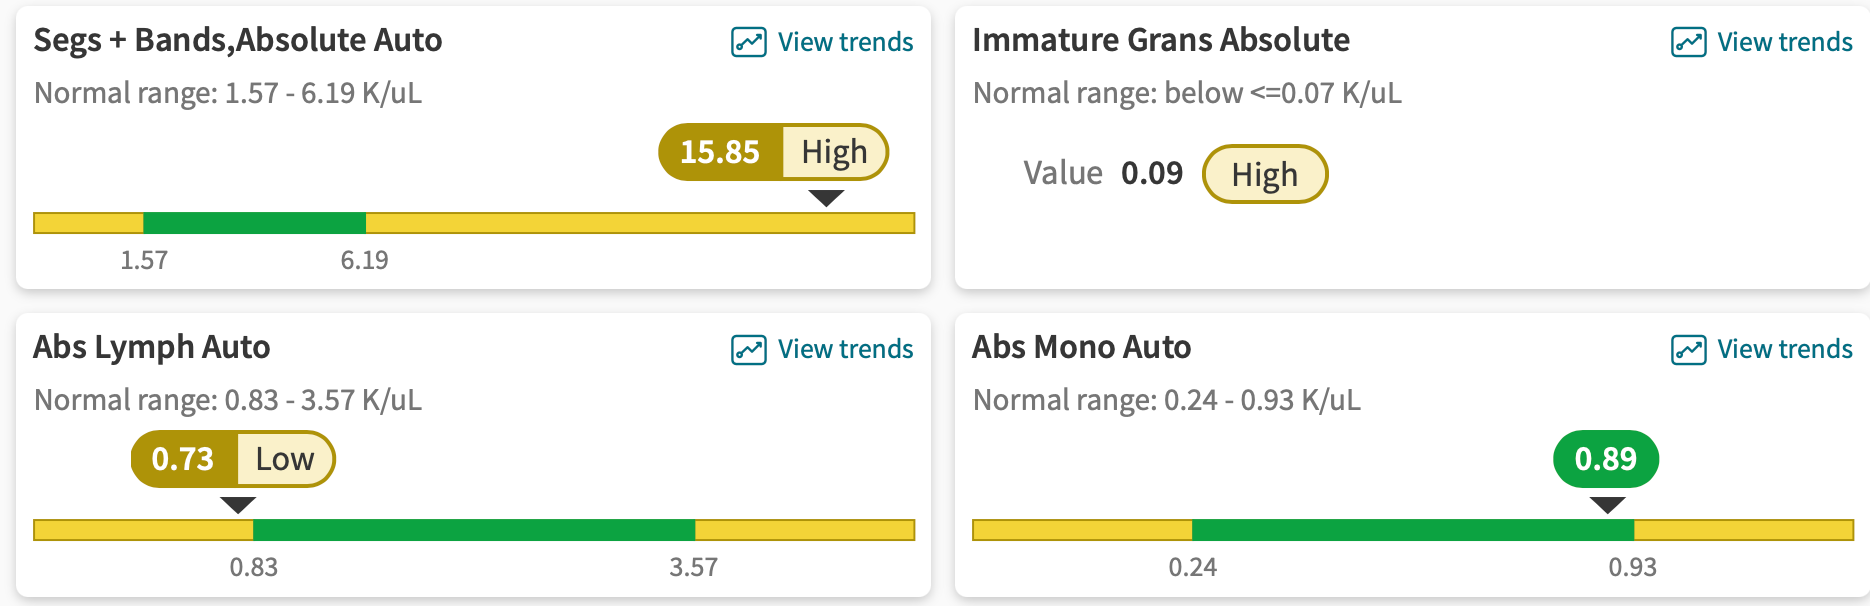Open View trends text for Abs Lymph Auto
This screenshot has width=1870, height=606.
[x=845, y=349]
